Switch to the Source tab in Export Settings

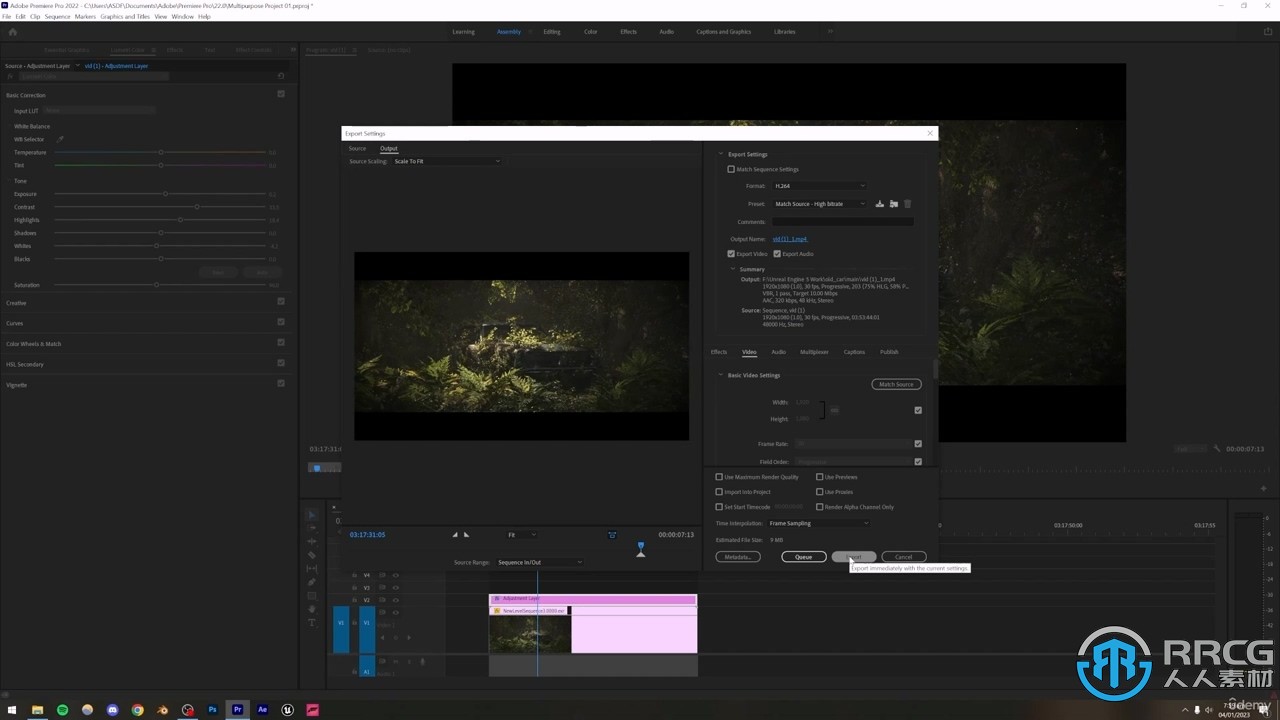(x=357, y=148)
